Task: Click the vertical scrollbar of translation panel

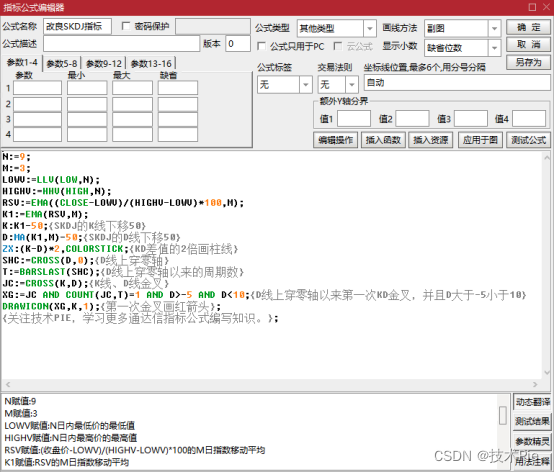Action: point(503,415)
